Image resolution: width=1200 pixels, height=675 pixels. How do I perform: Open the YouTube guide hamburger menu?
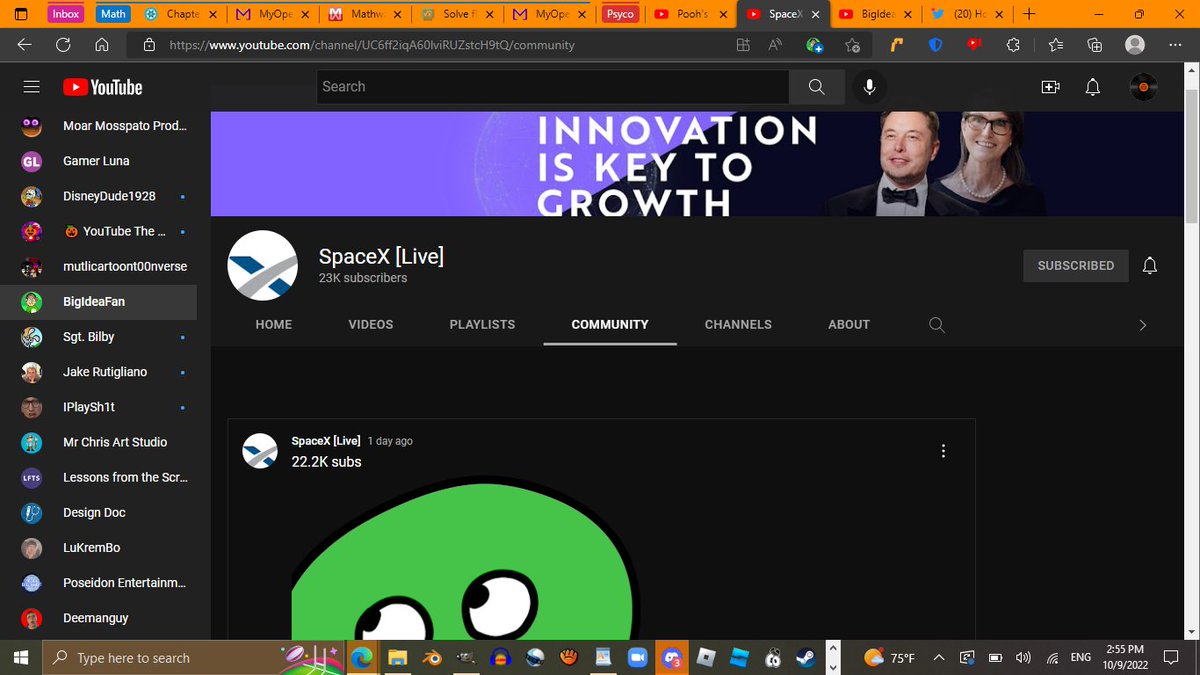pos(32,87)
